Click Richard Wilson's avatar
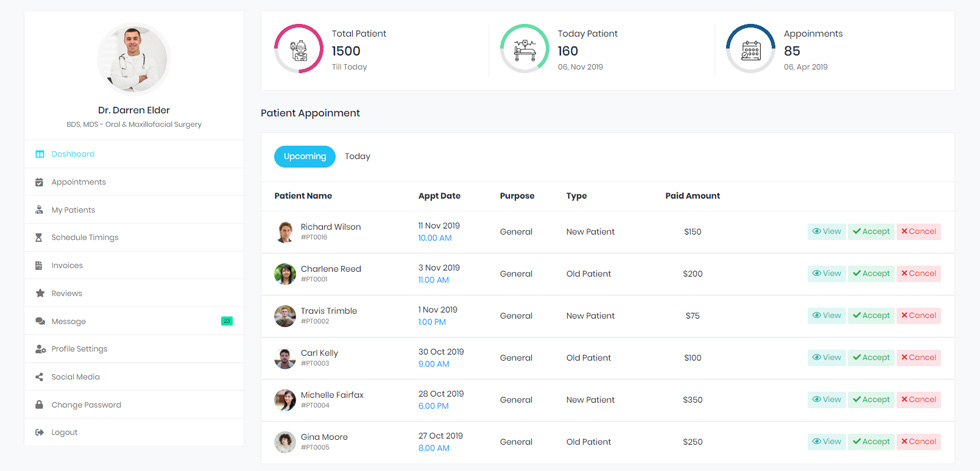Viewport: 980px width, 471px height. pyautogui.click(x=284, y=232)
